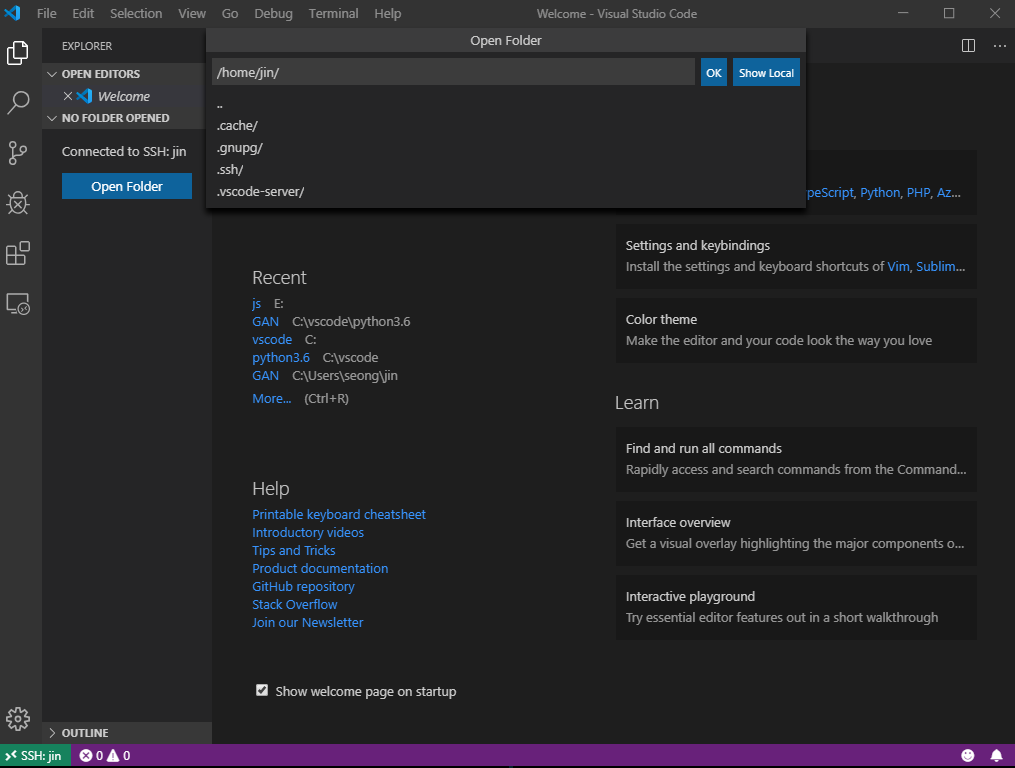Viewport: 1015px width, 768px height.
Task: Select the .vscode-server/ folder entry
Action: point(506,192)
